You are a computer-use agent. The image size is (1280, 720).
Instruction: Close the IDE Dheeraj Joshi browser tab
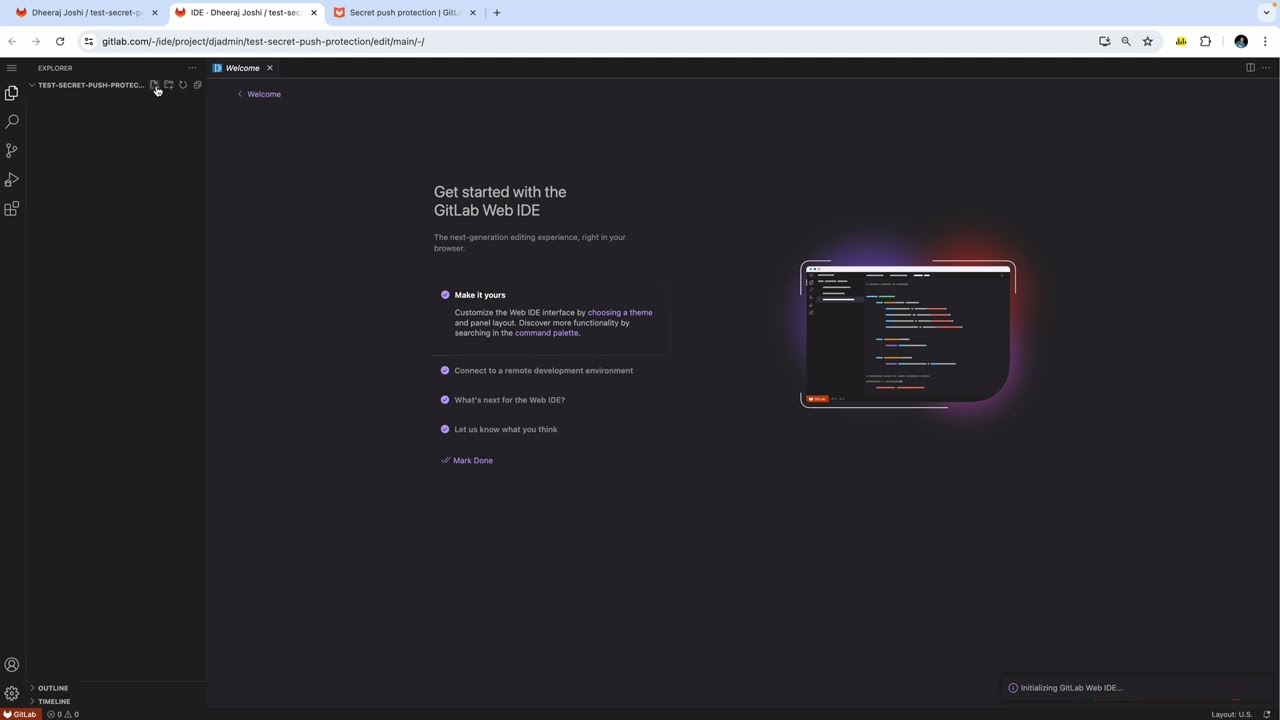pos(314,13)
